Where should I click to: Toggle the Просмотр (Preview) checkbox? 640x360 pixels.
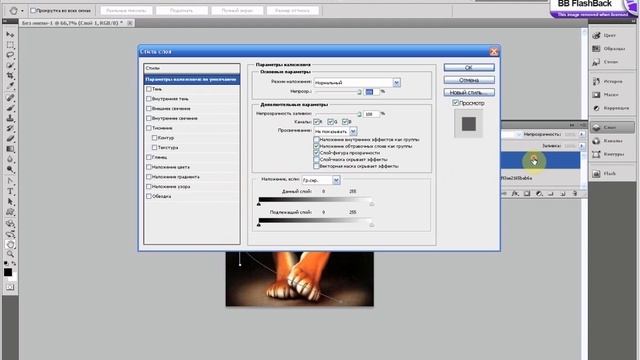(456, 103)
